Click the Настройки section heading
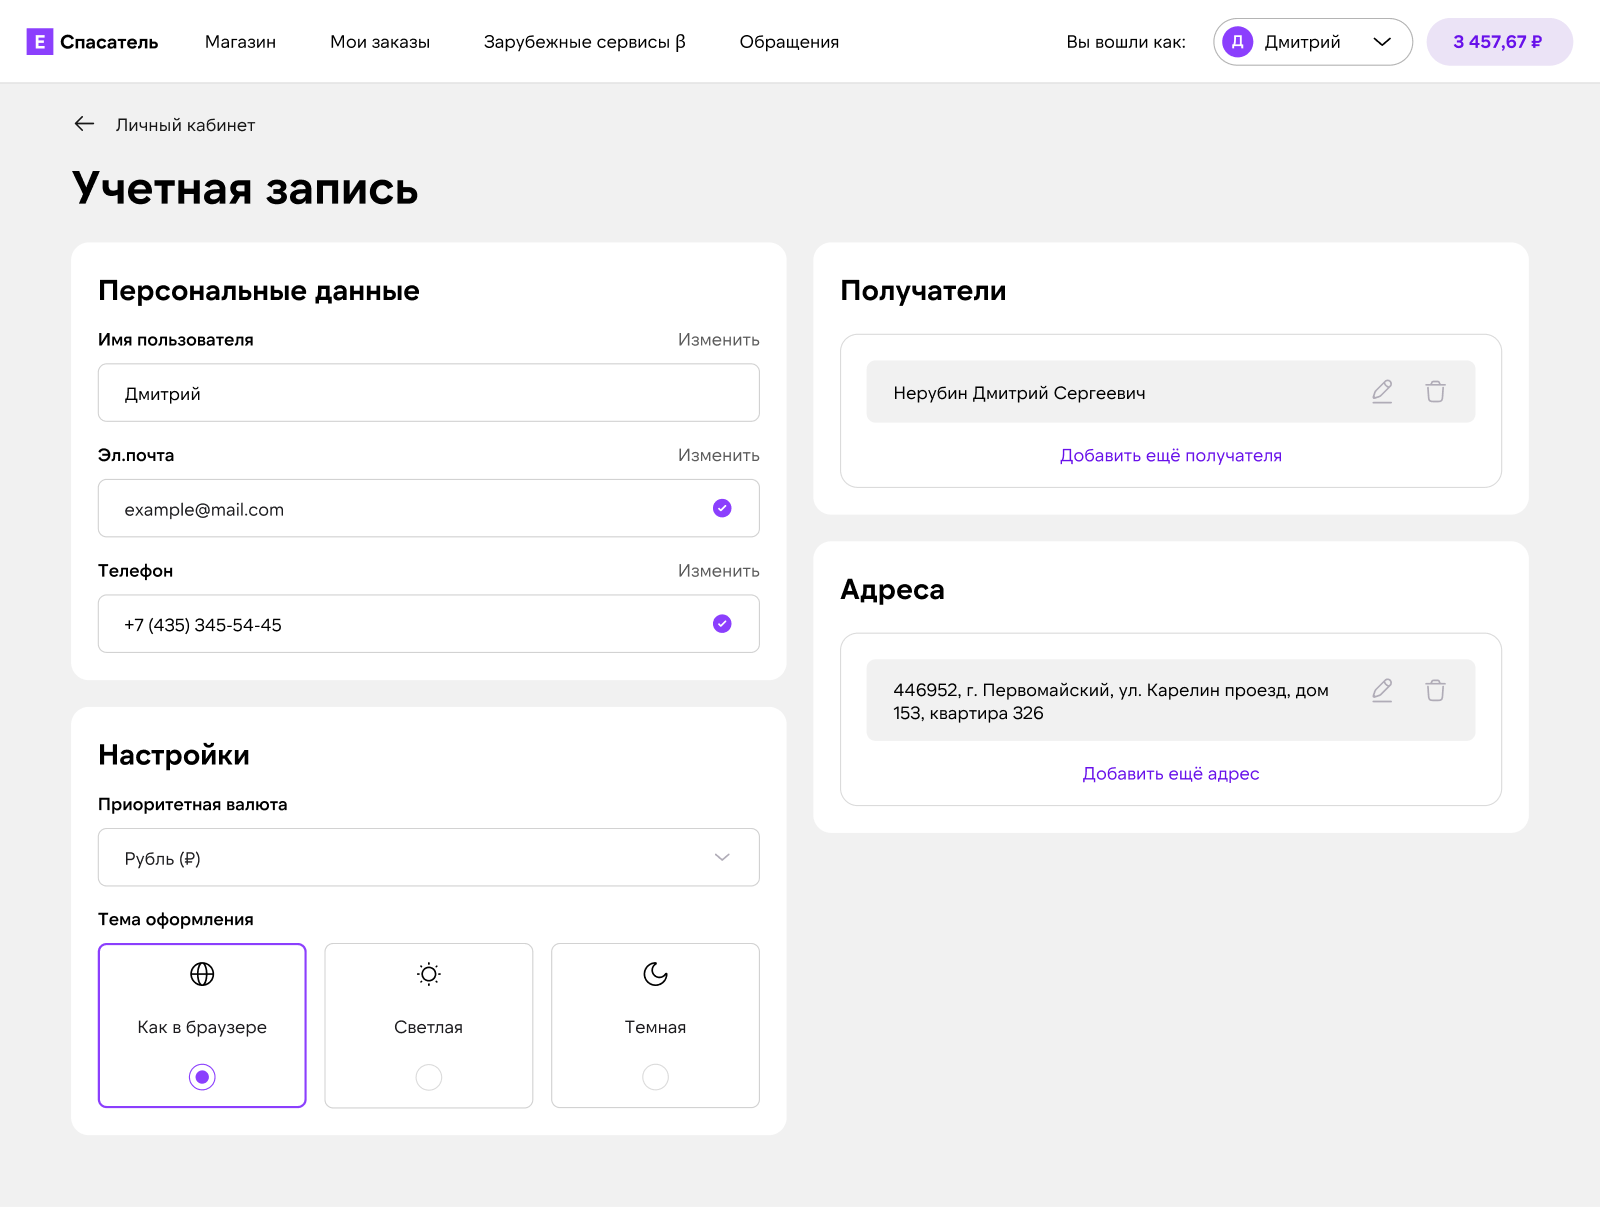This screenshot has height=1207, width=1600. [174, 755]
